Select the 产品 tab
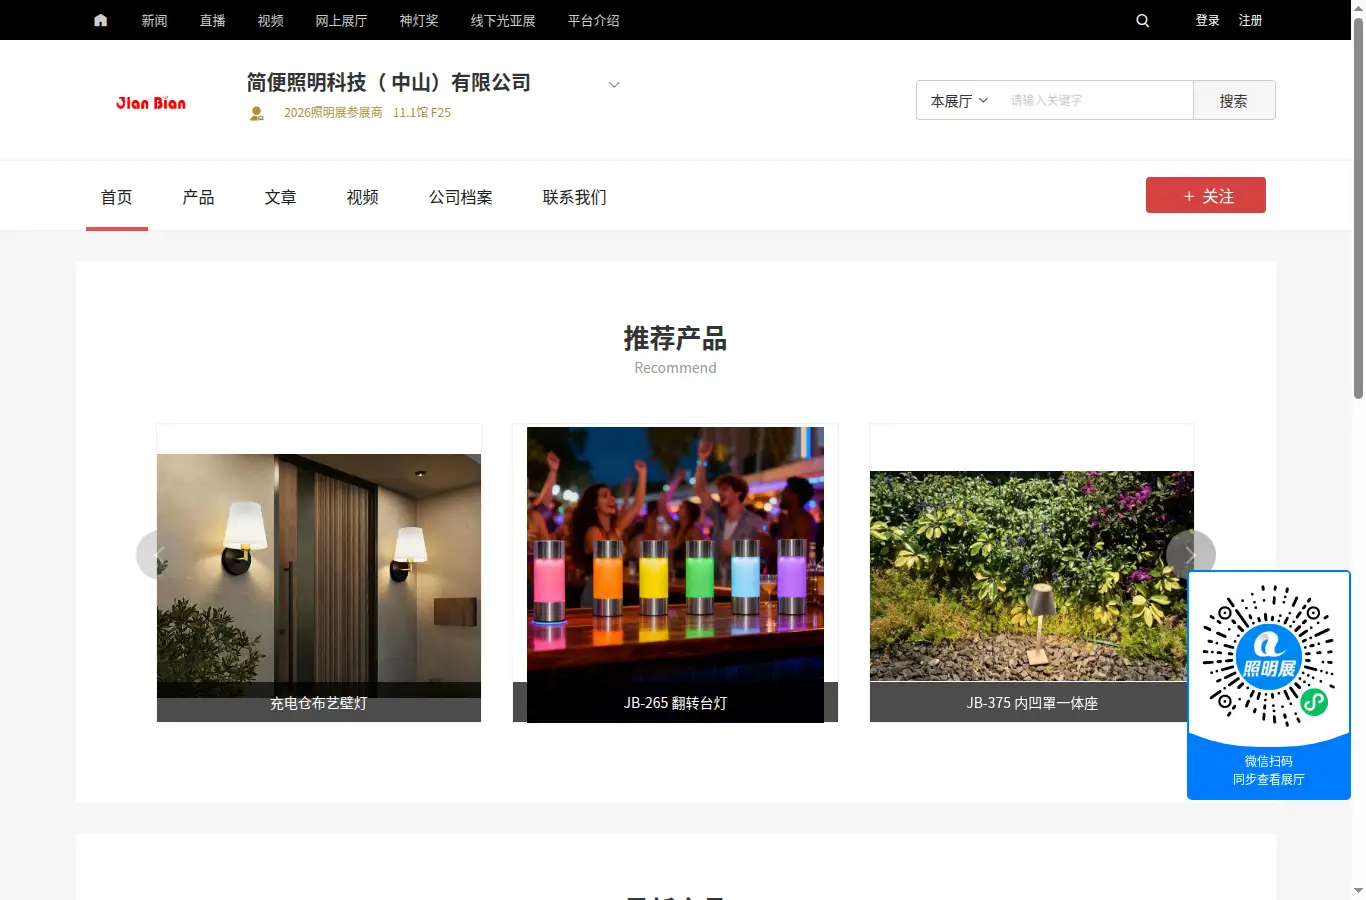The image size is (1366, 900). [x=198, y=197]
